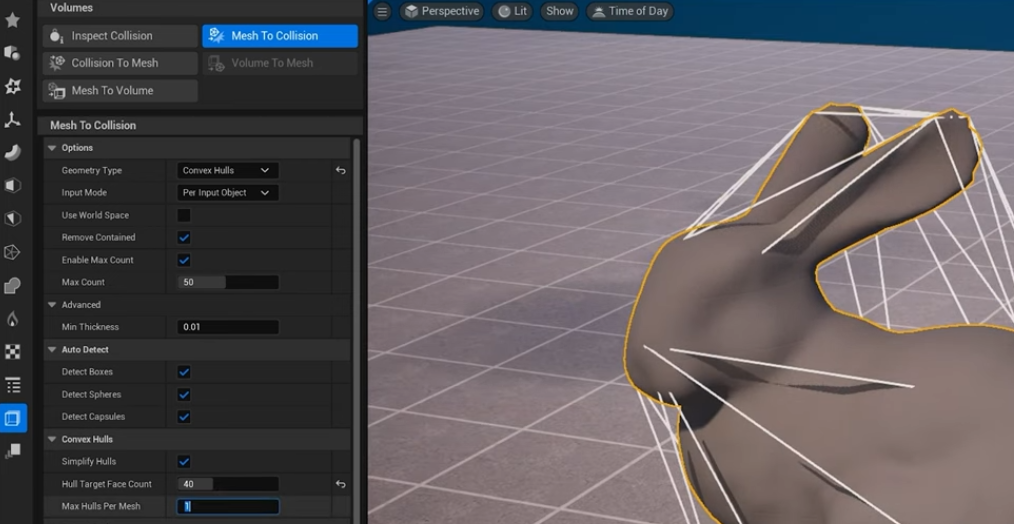The width and height of the screenshot is (1014, 524).
Task: Uncheck the Simplify Hulls checkbox
Action: 184,461
